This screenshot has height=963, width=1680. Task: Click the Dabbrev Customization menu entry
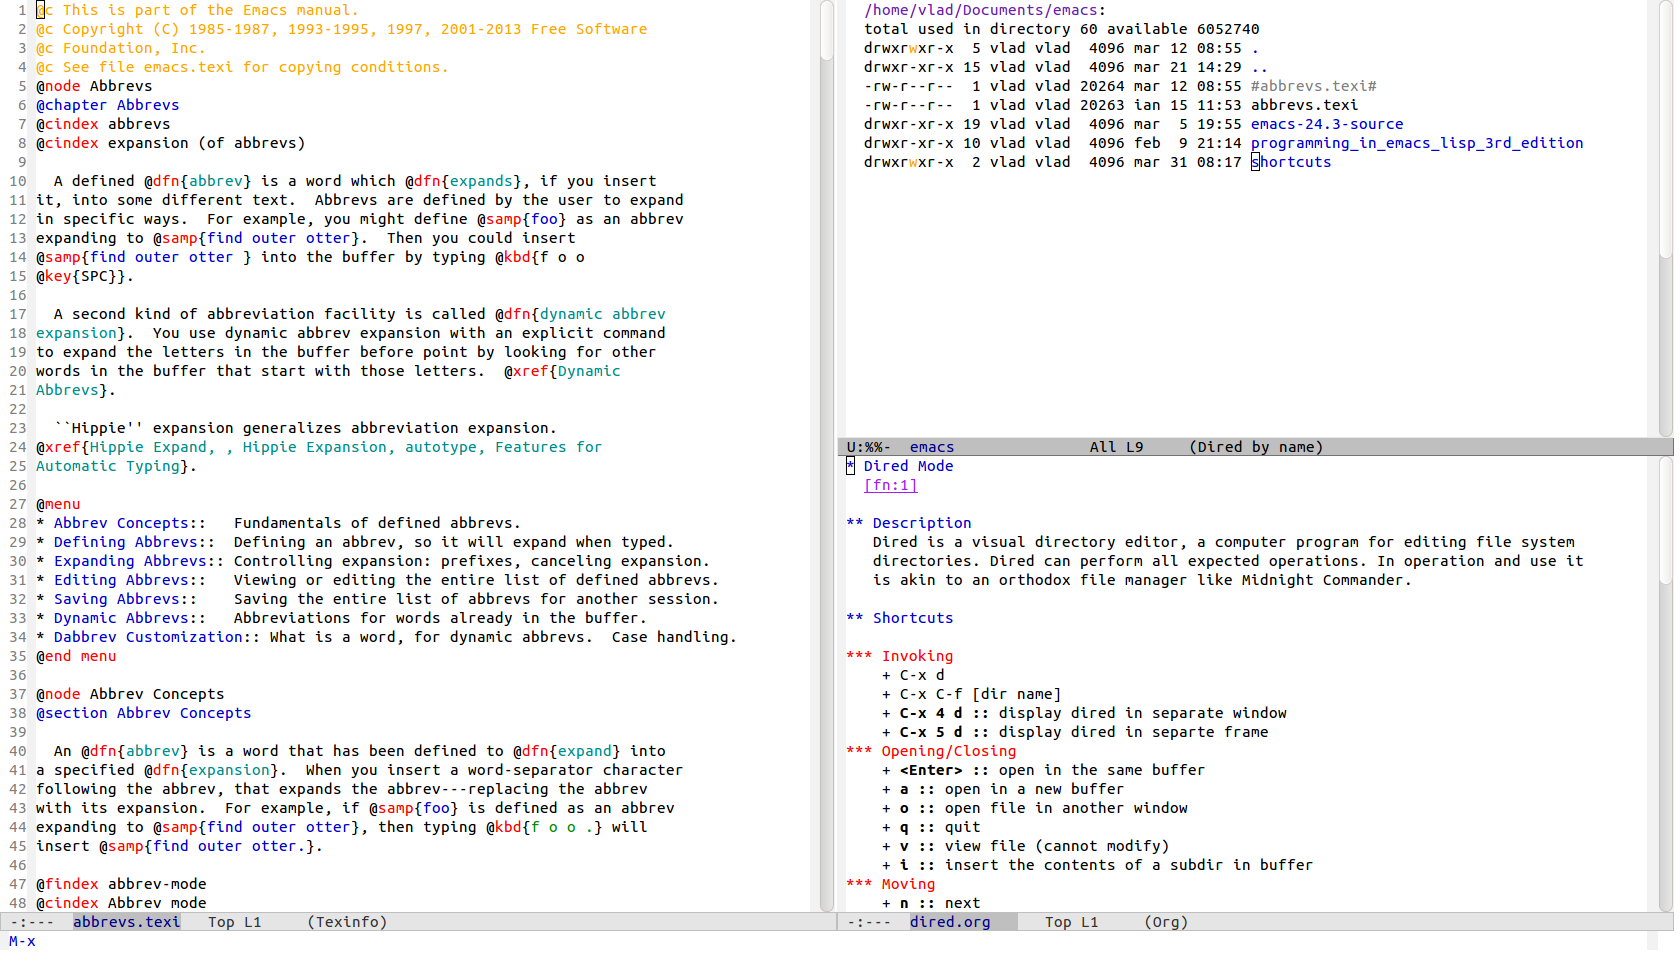(x=386, y=637)
